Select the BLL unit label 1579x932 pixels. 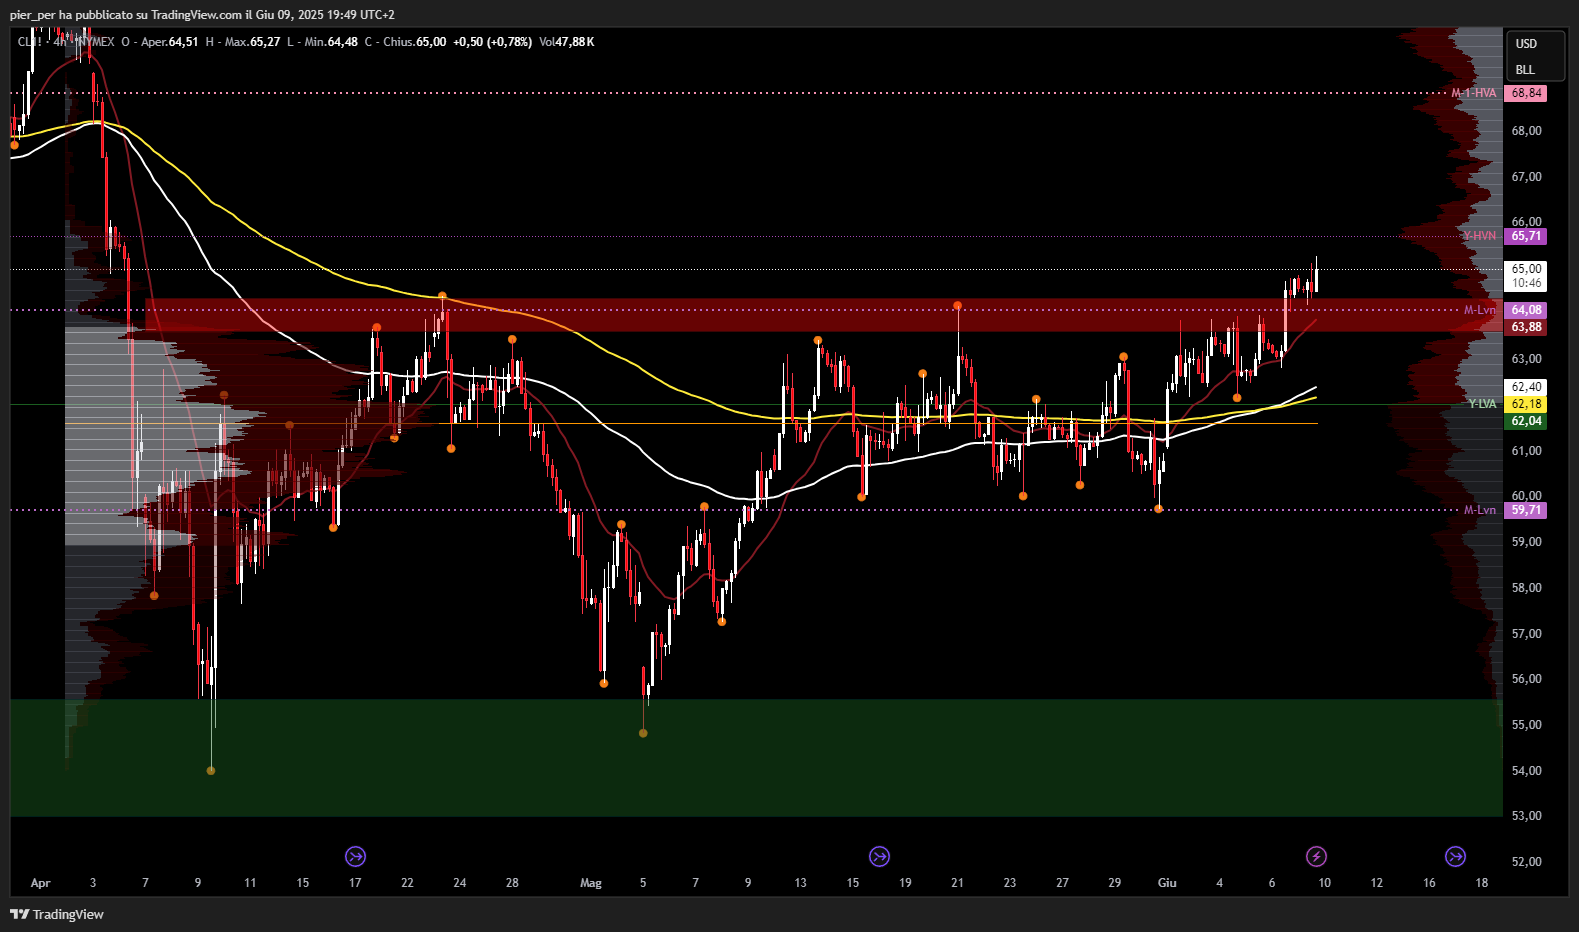[1525, 70]
